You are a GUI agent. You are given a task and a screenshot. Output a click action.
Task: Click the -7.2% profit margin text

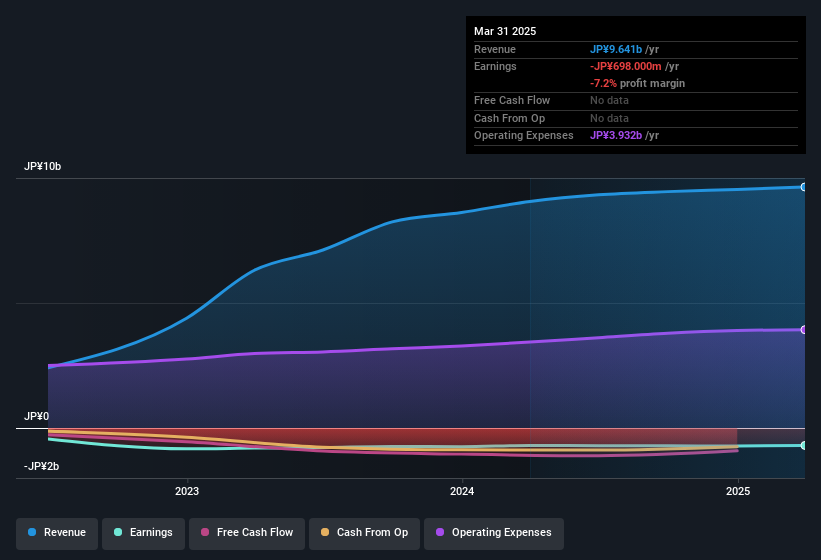637,83
